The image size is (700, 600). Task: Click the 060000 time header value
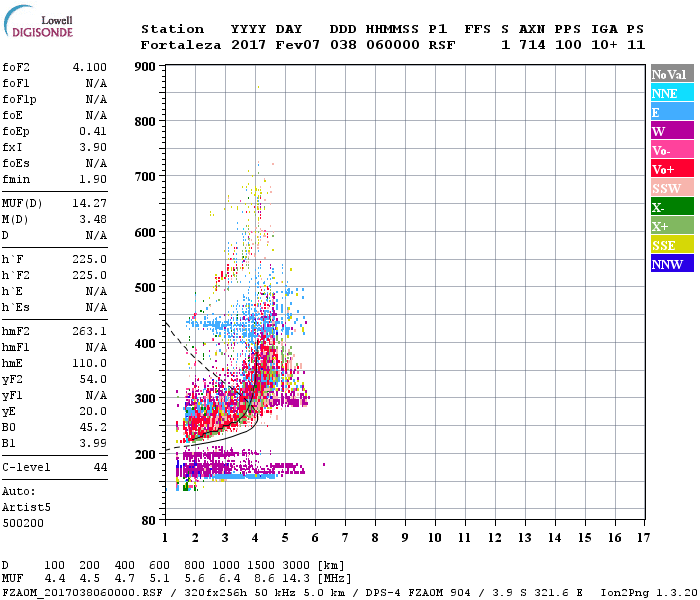(x=393, y=45)
